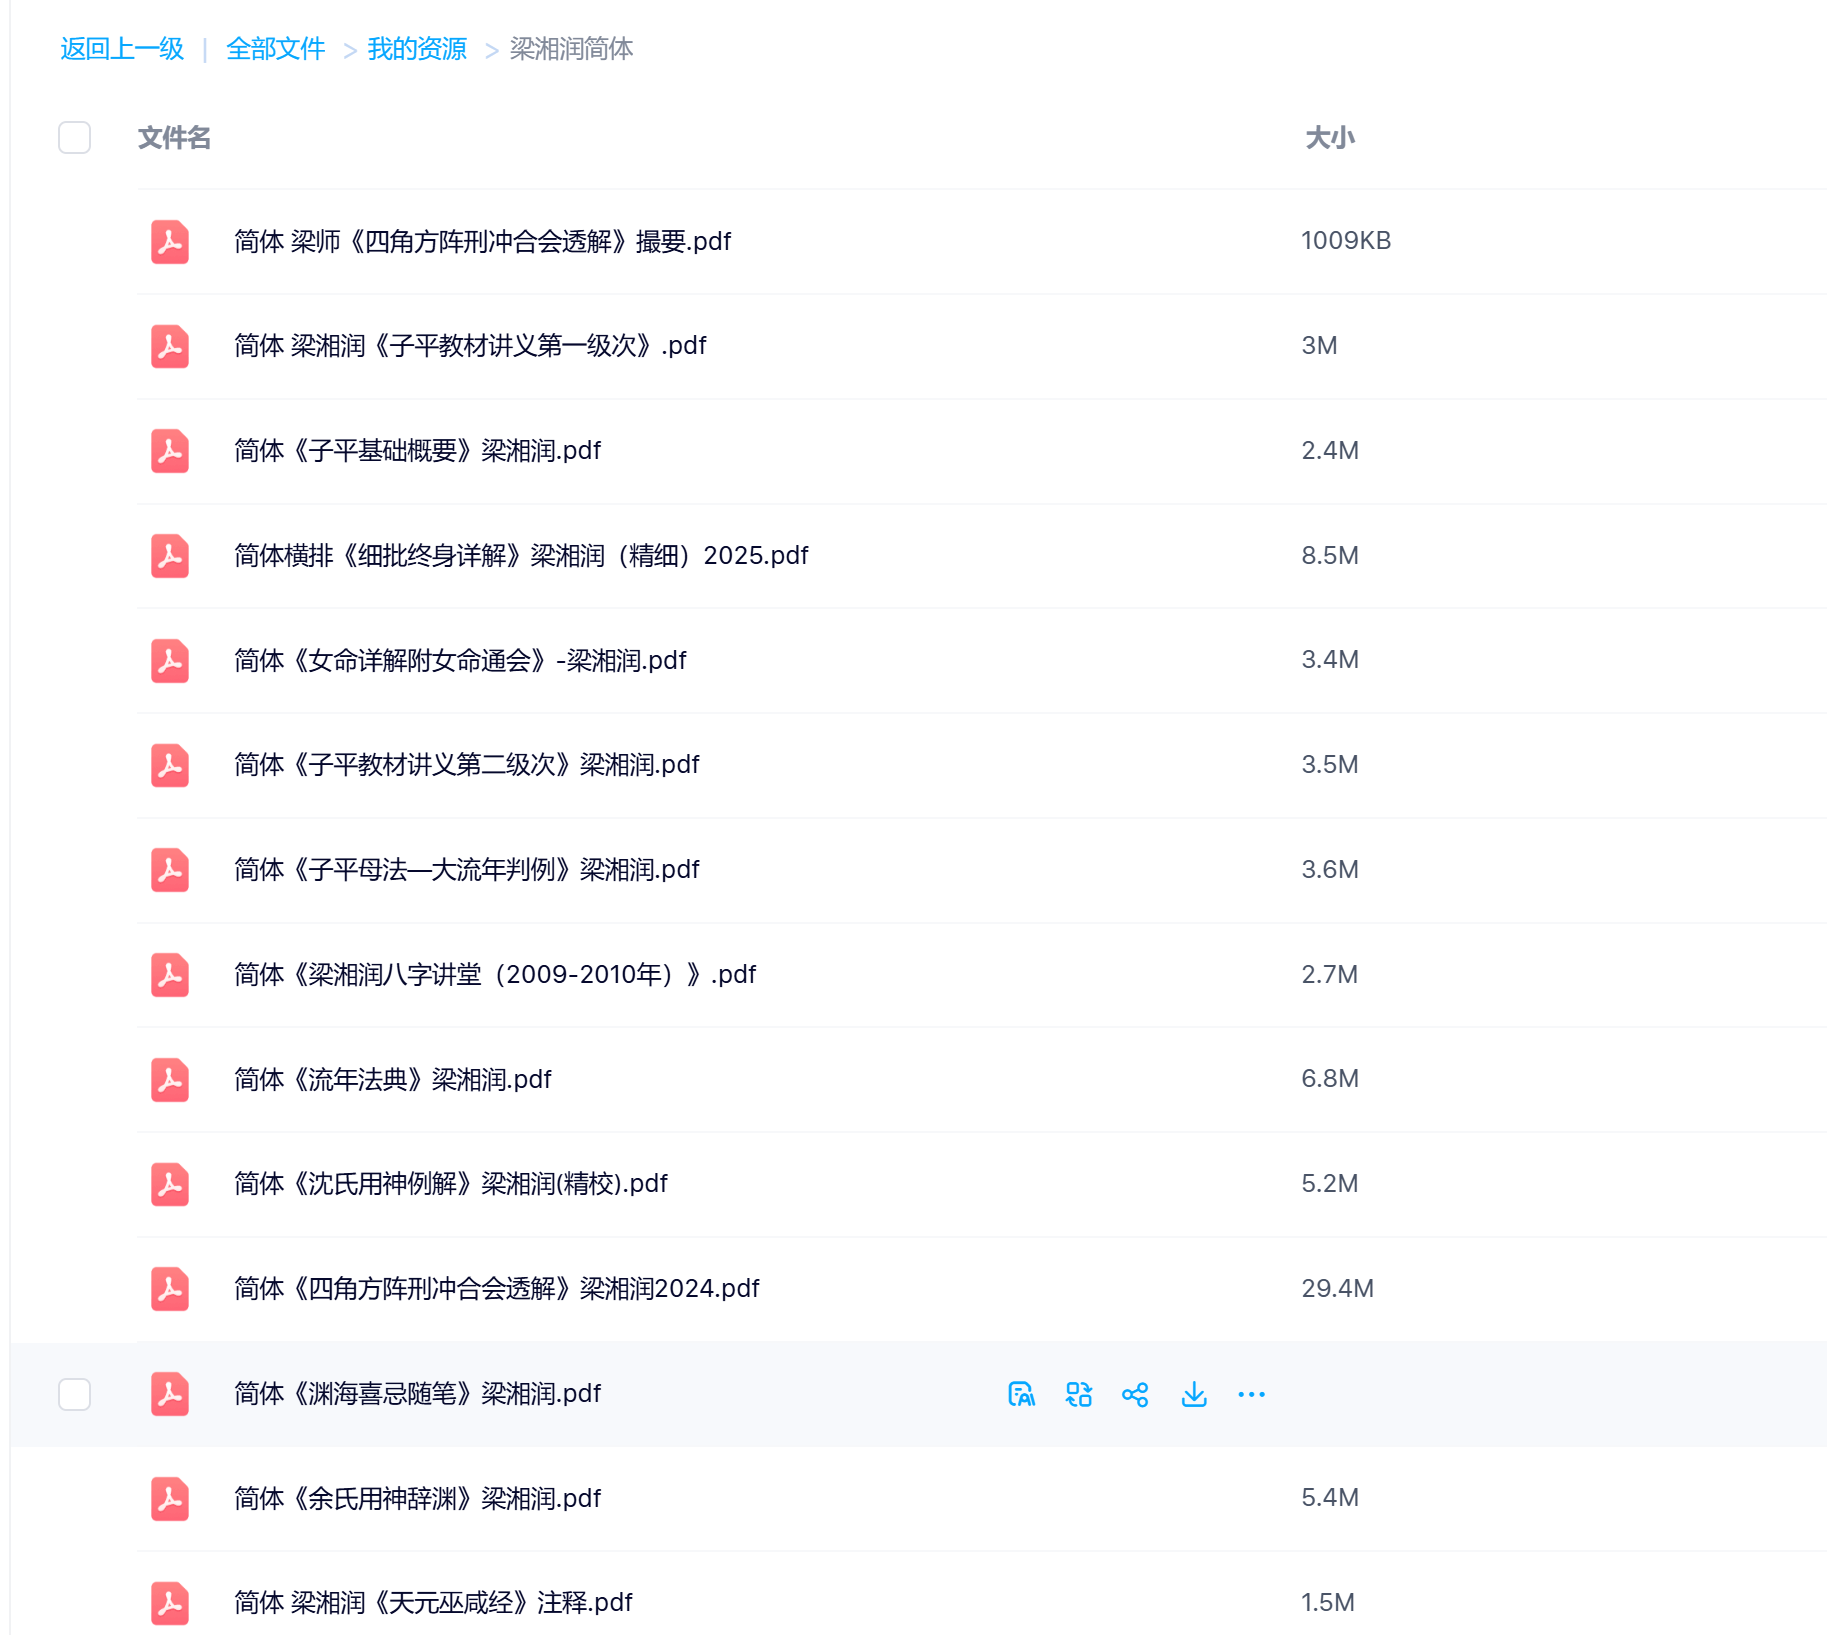The image size is (1827, 1635).
Task: Click PDF icon of 女命详解附女命通会 file
Action: [170, 661]
